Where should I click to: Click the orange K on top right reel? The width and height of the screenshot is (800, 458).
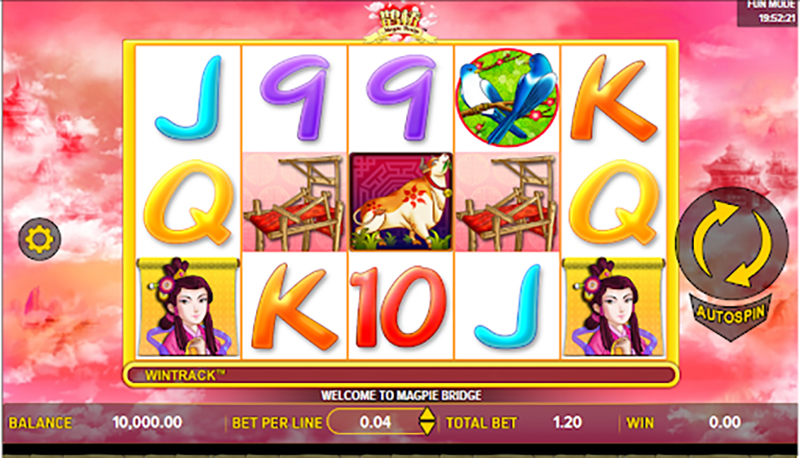(613, 98)
